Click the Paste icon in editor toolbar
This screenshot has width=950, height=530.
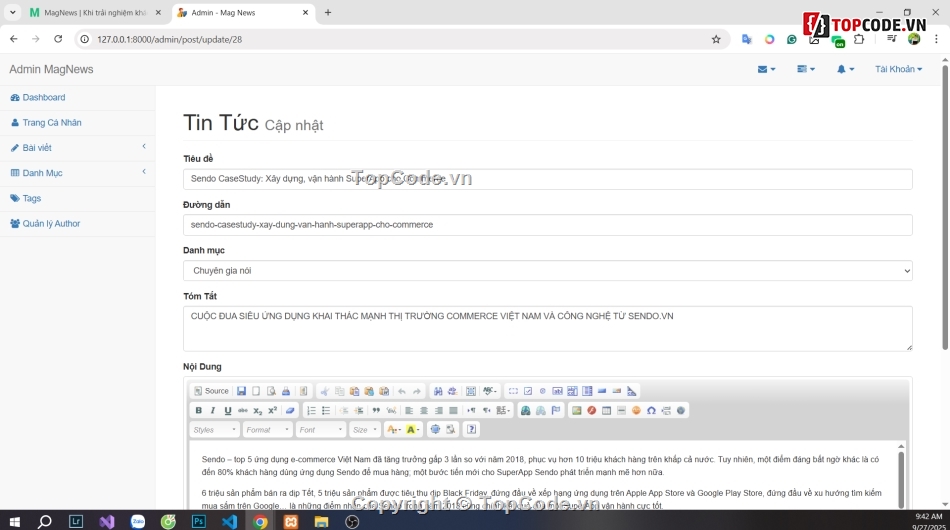coord(354,391)
